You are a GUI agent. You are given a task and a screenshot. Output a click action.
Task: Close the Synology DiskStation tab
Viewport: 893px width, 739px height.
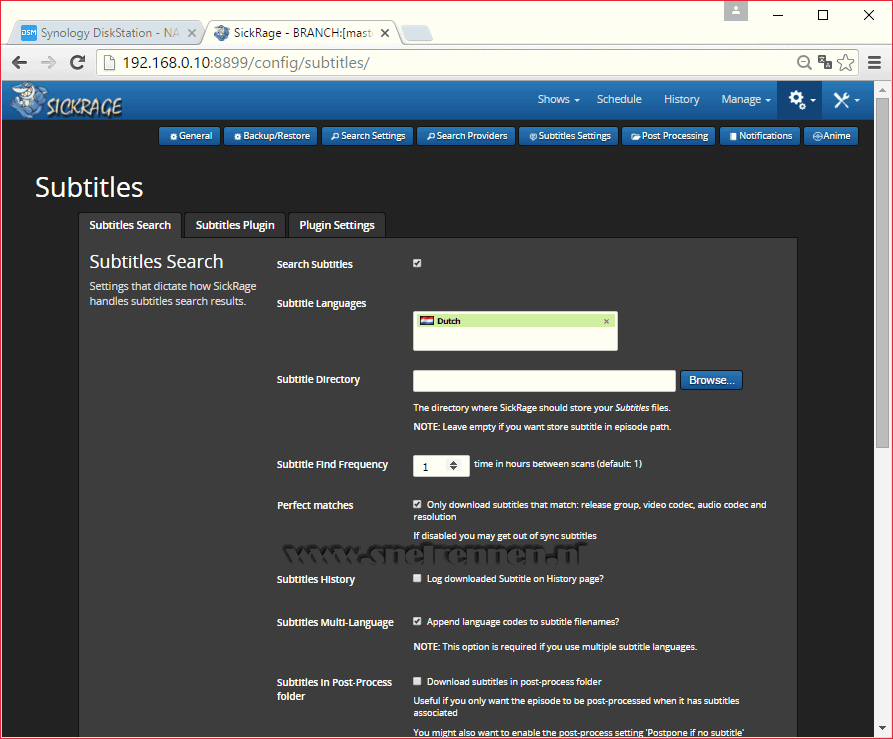click(x=192, y=33)
